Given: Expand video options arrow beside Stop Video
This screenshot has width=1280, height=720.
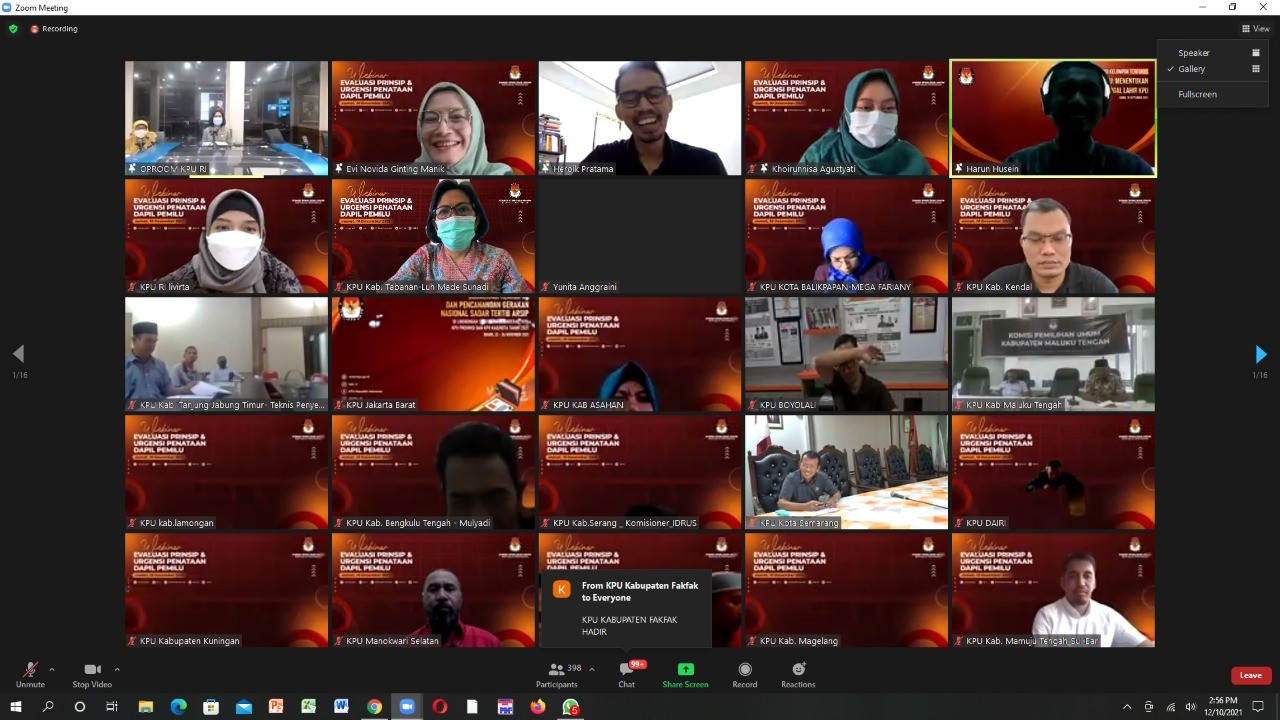Looking at the screenshot, I should point(117,669).
